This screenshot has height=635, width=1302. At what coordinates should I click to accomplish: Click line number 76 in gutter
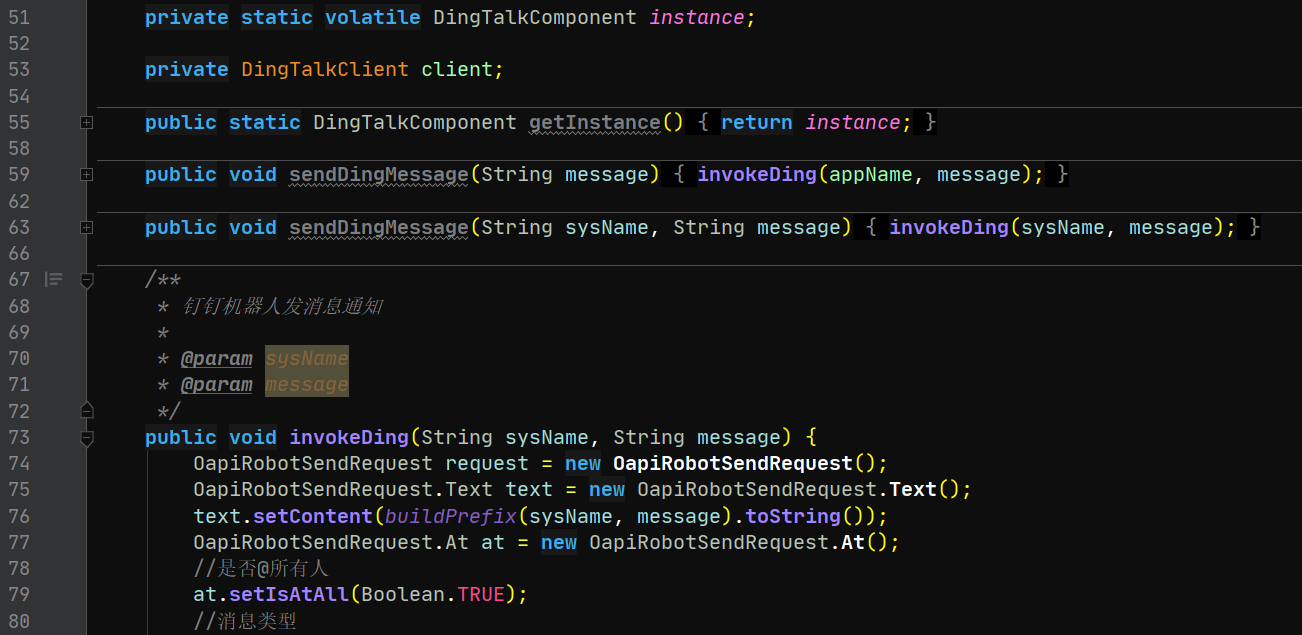[19, 516]
